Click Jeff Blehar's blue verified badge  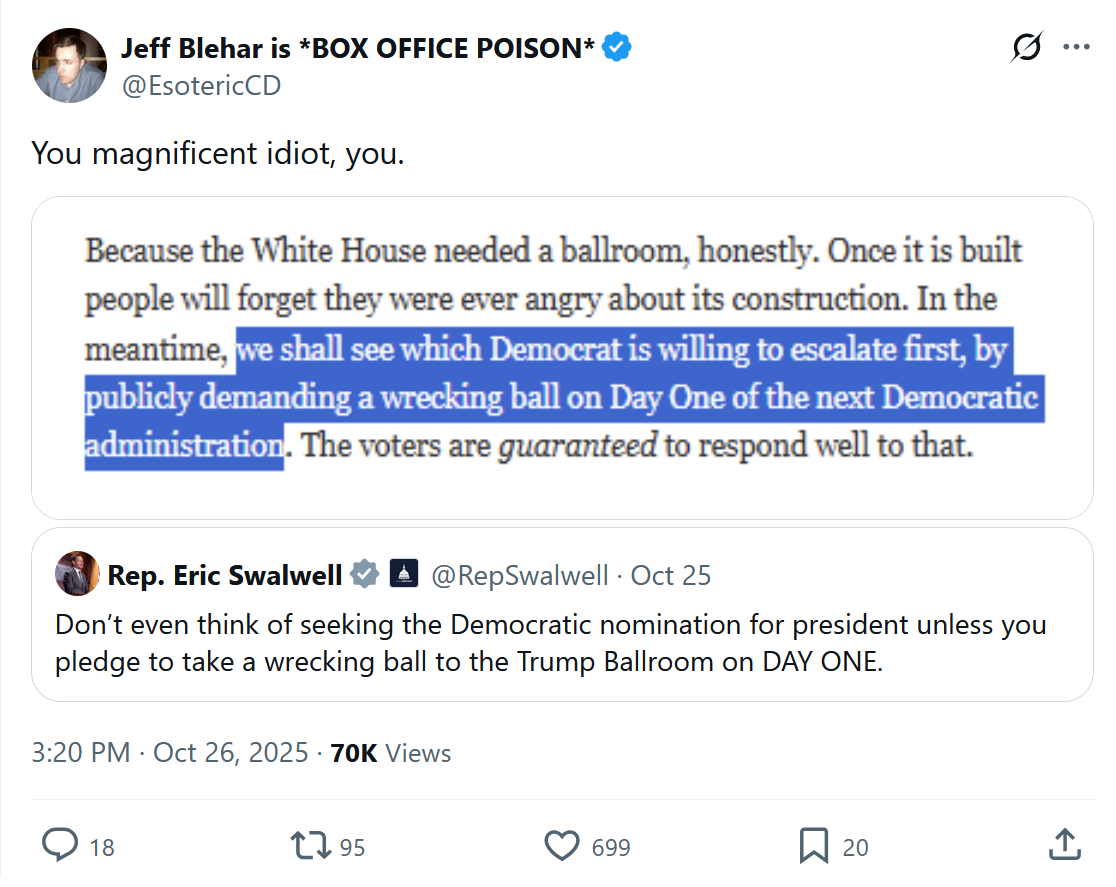coord(616,47)
